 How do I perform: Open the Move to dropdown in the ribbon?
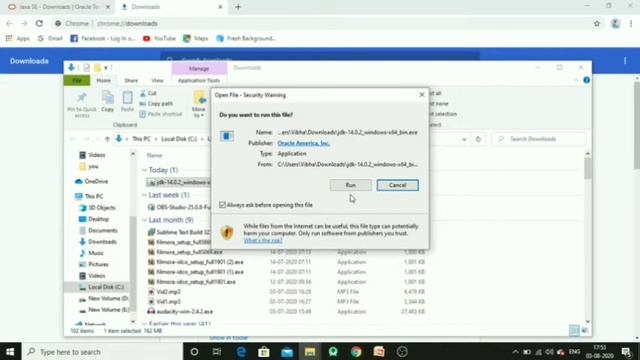click(199, 105)
